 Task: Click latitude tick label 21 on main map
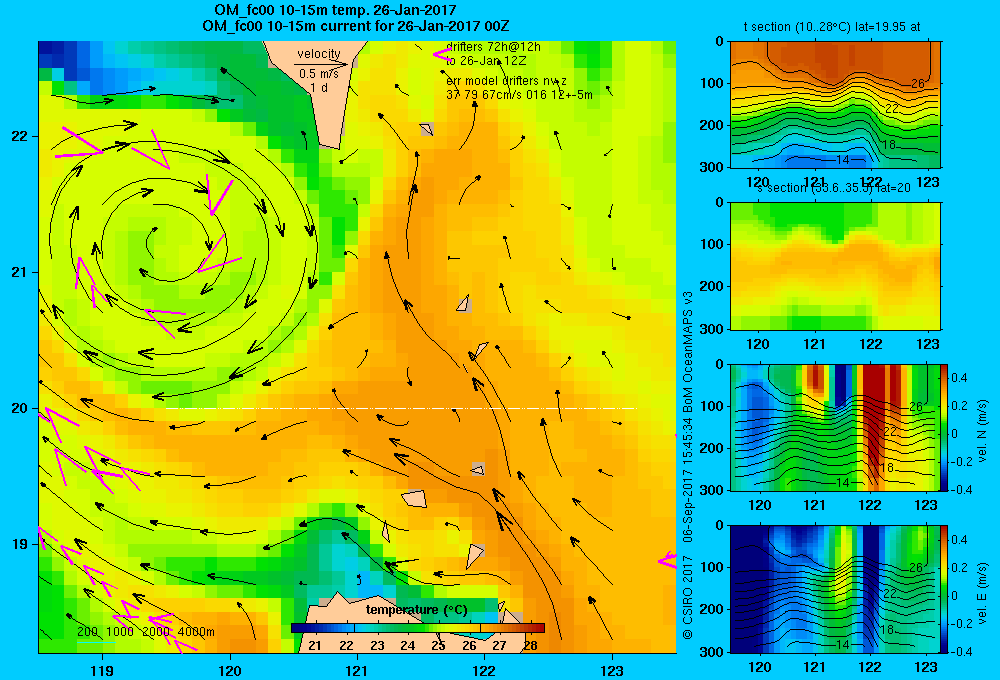pyautogui.click(x=20, y=272)
